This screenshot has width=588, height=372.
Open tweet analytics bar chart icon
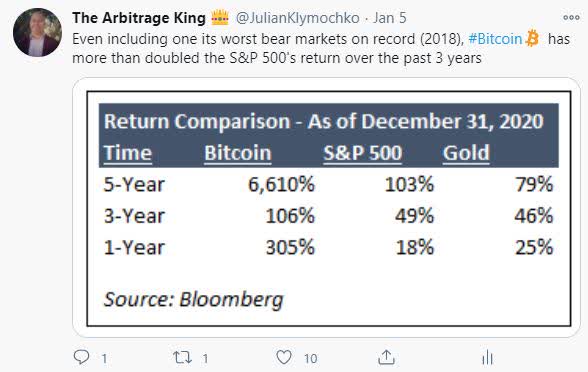tap(487, 357)
